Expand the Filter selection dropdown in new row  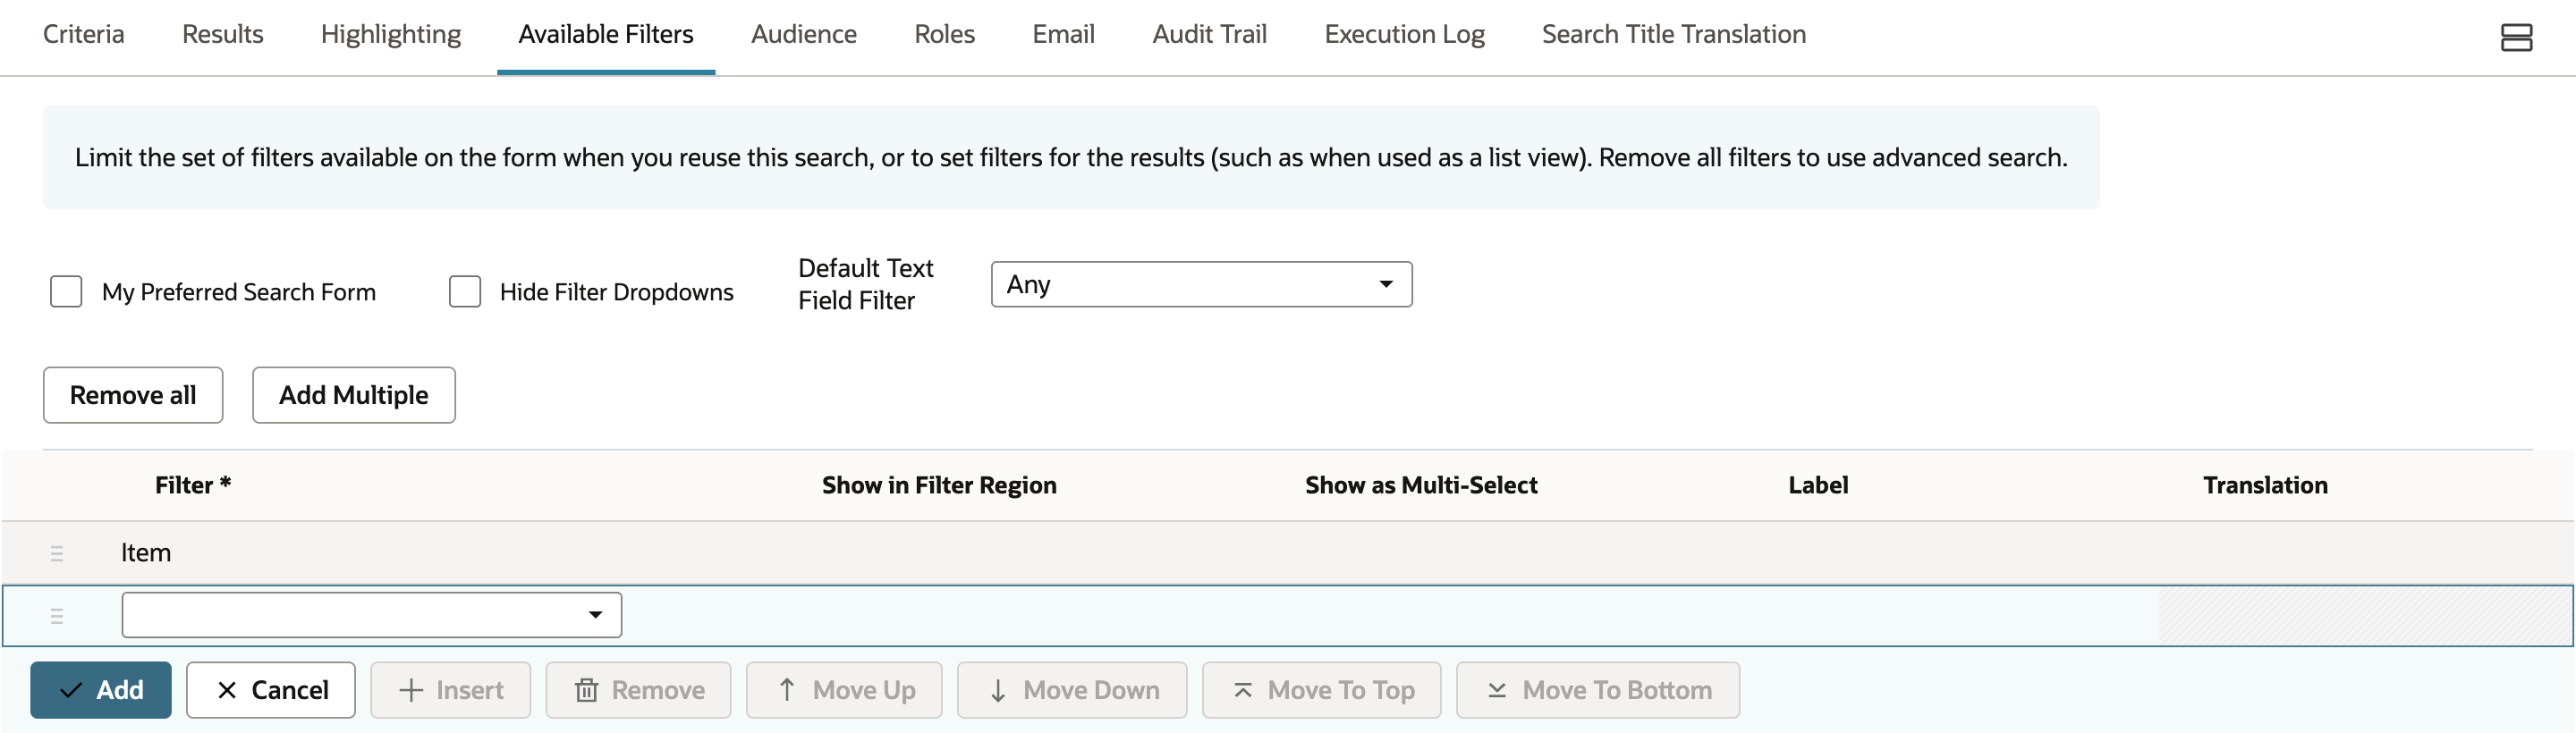tap(372, 615)
